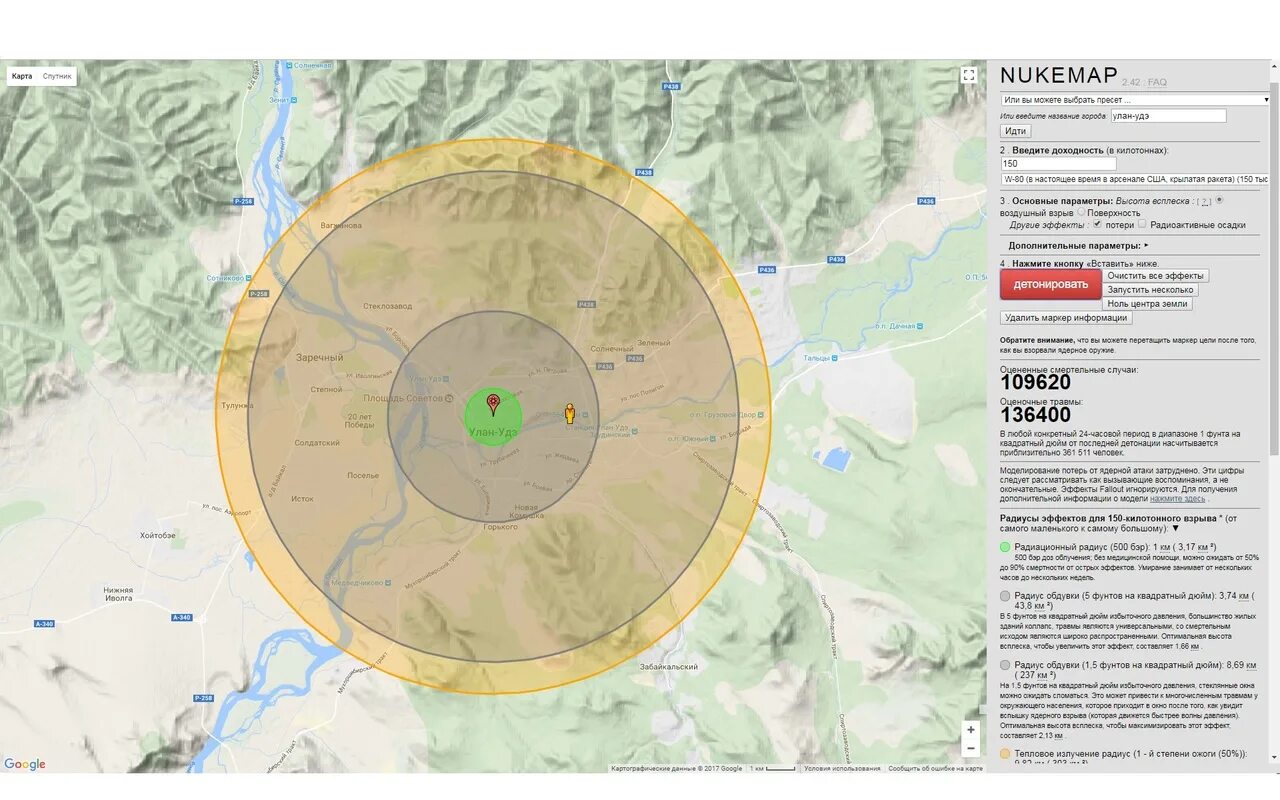Click Сообщить об ошибке на карте link
The width and height of the screenshot is (1280, 800).
935,769
